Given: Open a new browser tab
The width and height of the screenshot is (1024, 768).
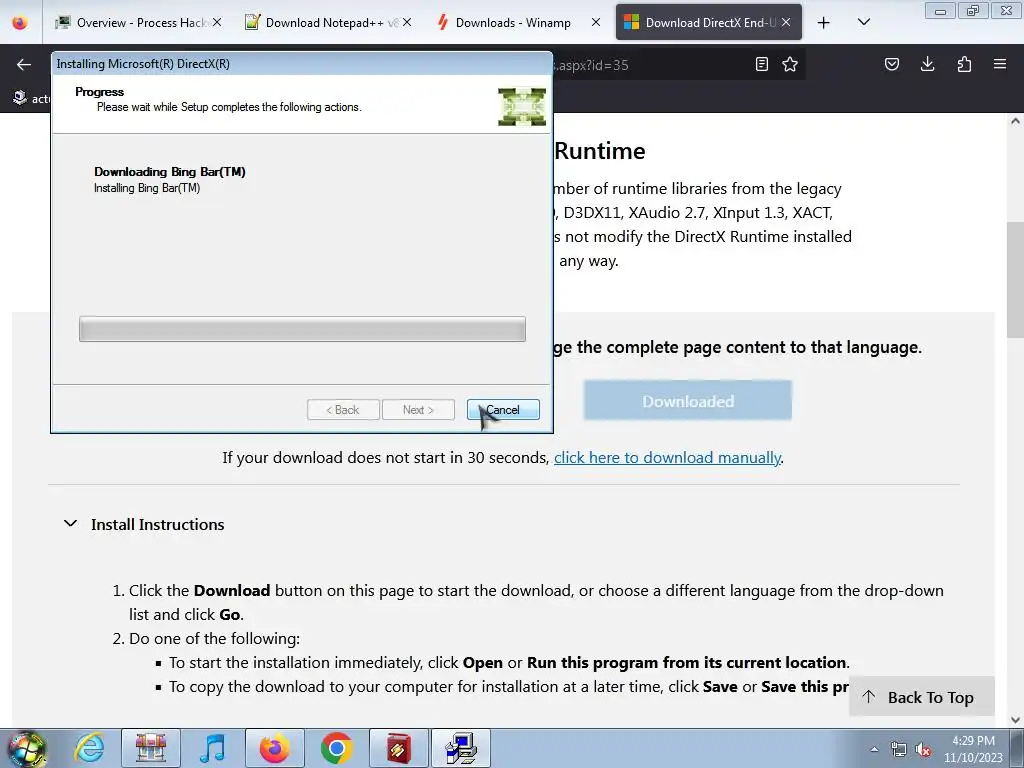Looking at the screenshot, I should pos(824,23).
